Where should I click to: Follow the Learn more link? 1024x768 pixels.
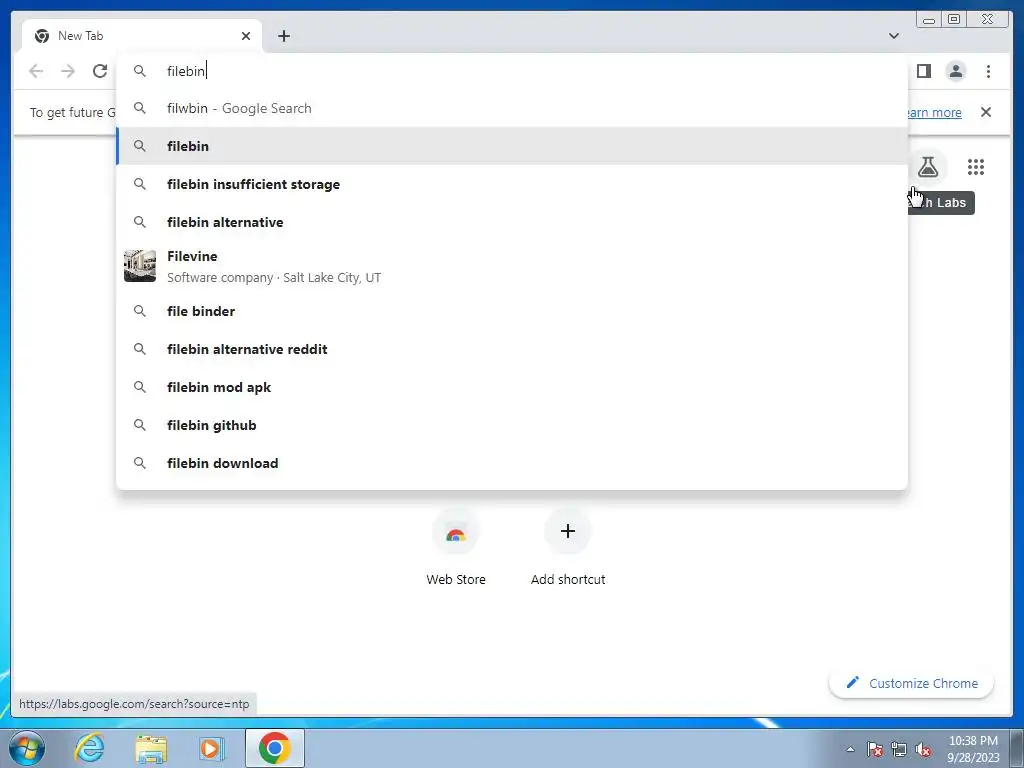click(934, 112)
